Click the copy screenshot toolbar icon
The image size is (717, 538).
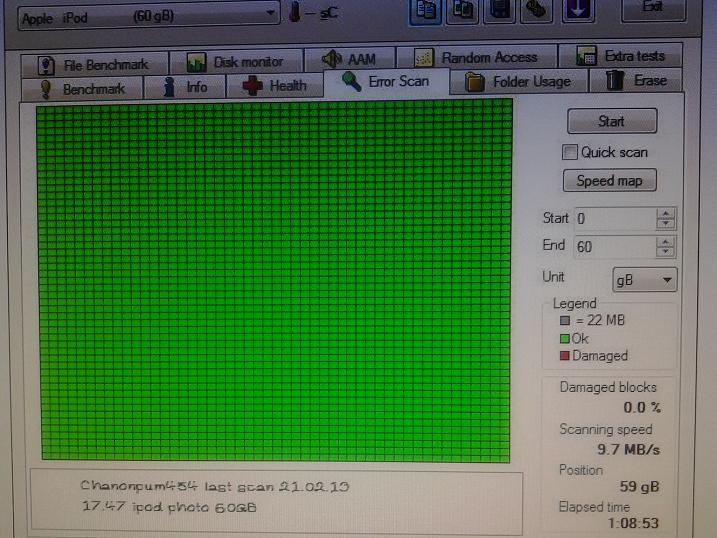[x=463, y=10]
